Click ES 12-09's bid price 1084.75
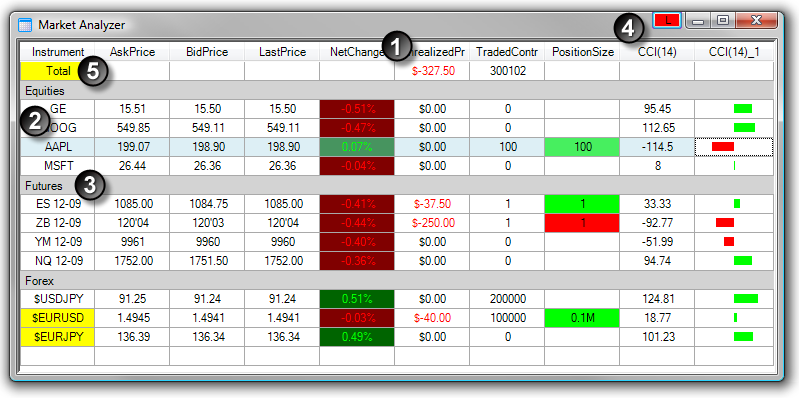799x398 pixels. [207, 204]
